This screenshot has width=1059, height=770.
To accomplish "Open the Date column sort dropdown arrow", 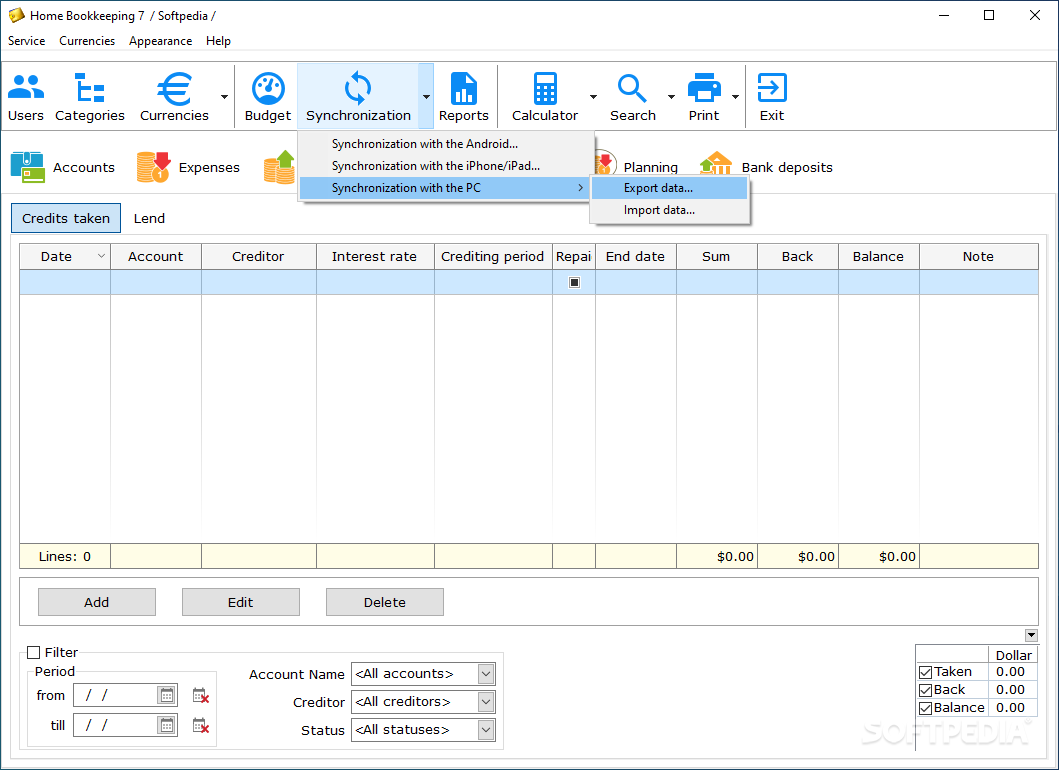I will [x=101, y=256].
